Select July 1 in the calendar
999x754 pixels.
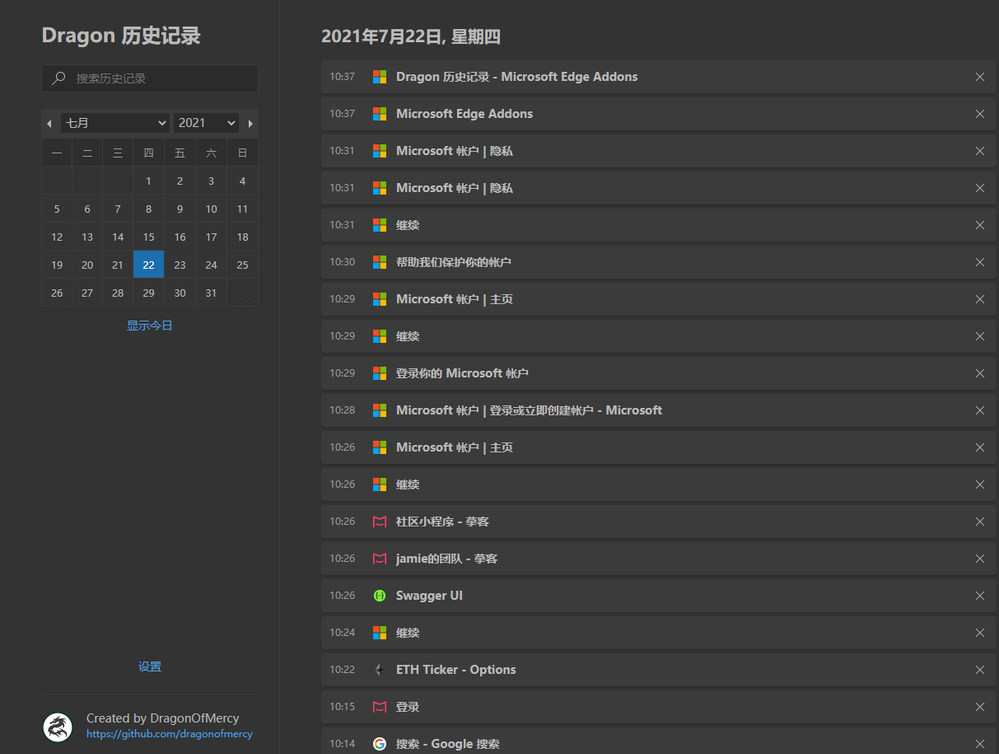click(148, 181)
